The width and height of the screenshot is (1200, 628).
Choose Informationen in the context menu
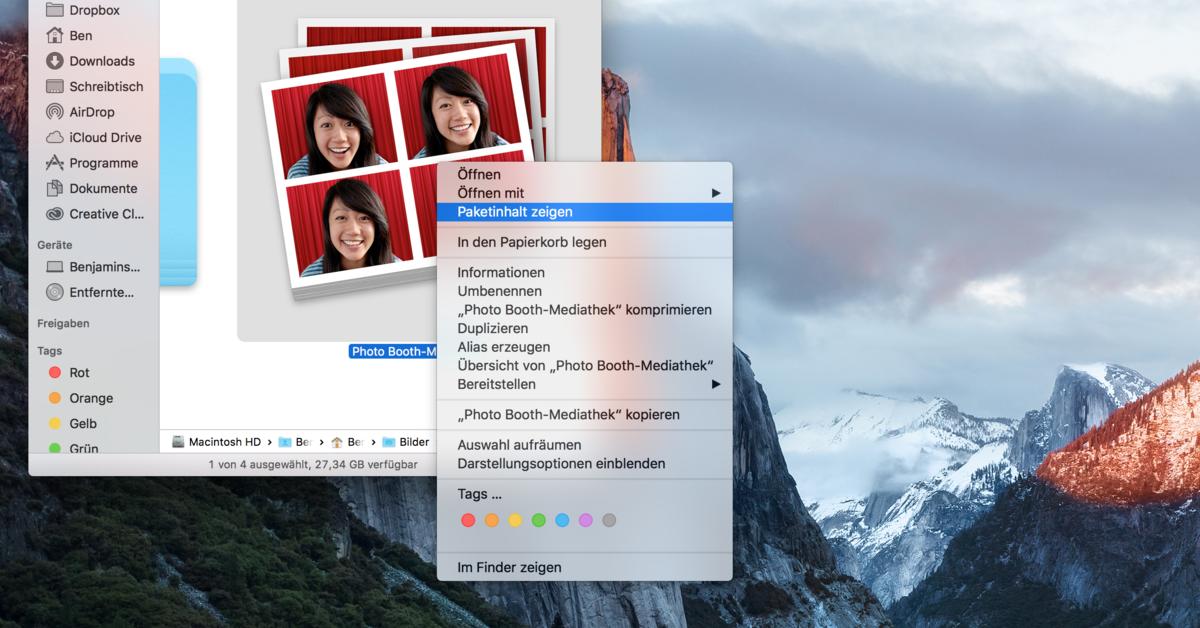(x=585, y=272)
